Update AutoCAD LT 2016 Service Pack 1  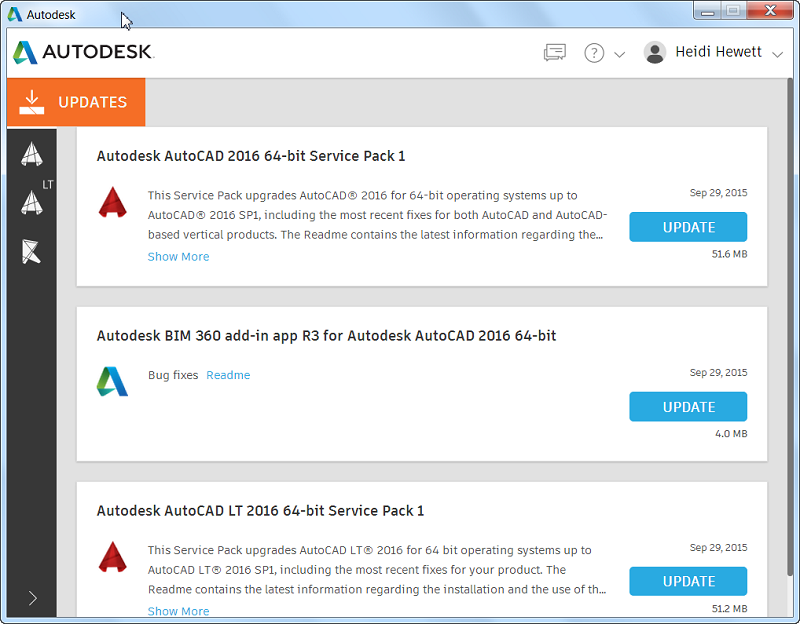(688, 581)
